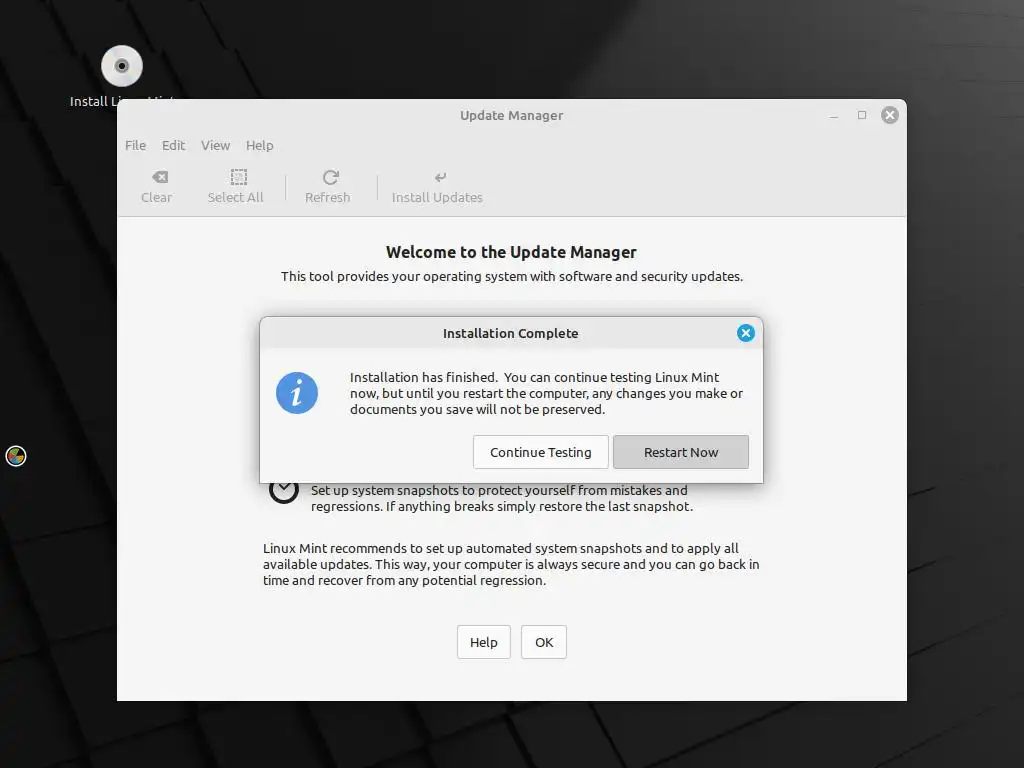Click the 'Welcome to the Update Manager' heading
Image resolution: width=1024 pixels, height=768 pixels.
coord(511,252)
